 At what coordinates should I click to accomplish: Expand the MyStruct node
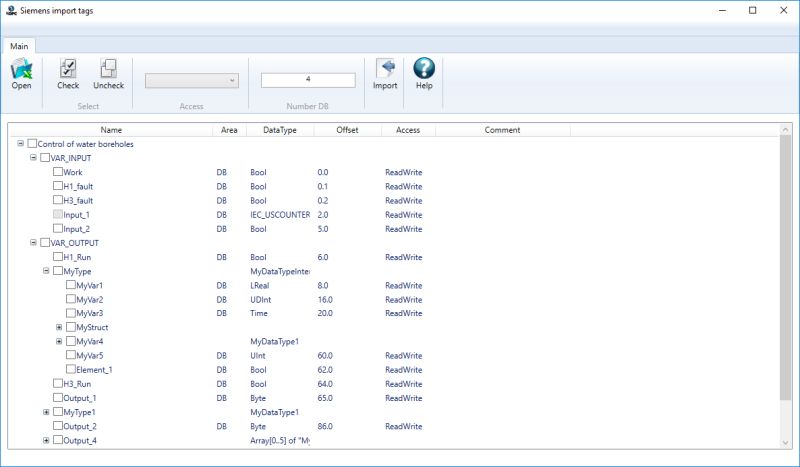(59, 327)
